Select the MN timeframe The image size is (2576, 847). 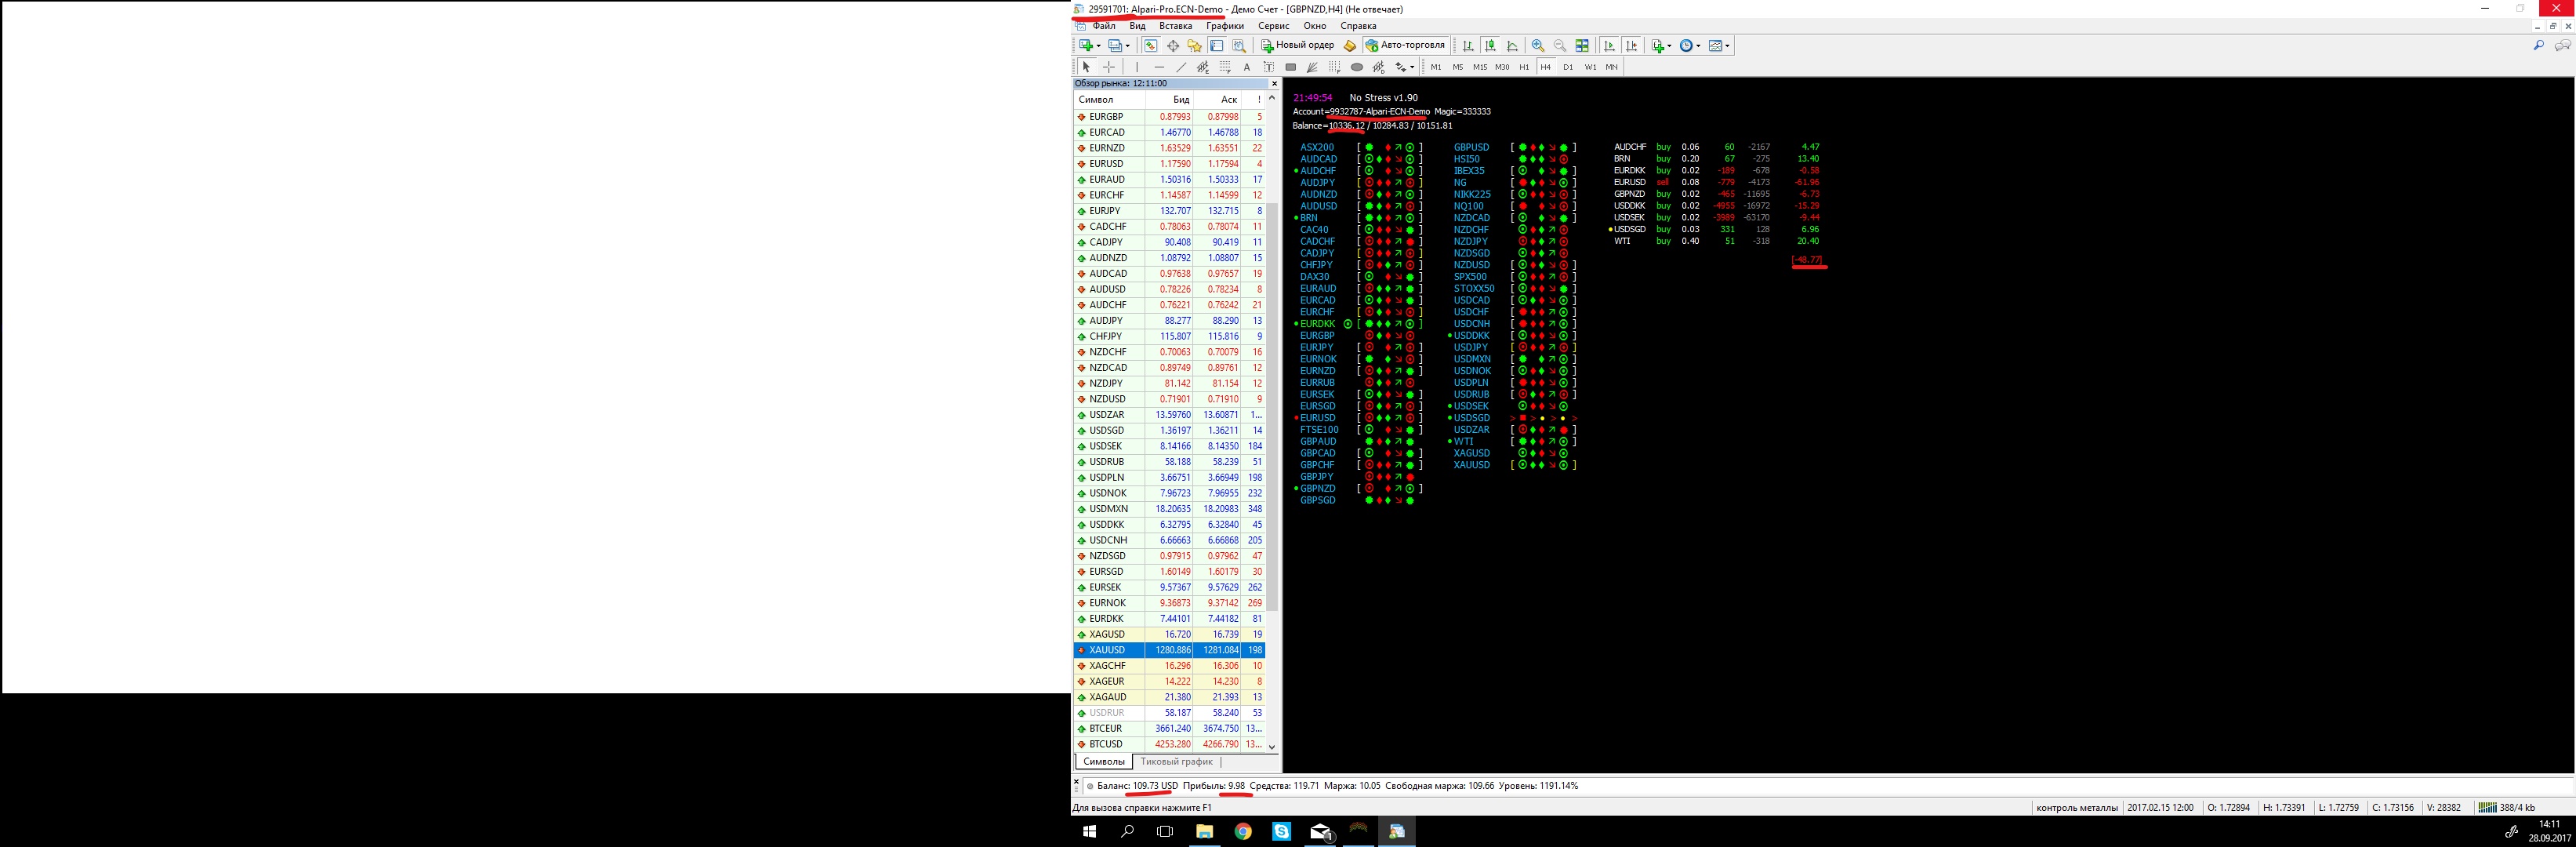point(1612,67)
